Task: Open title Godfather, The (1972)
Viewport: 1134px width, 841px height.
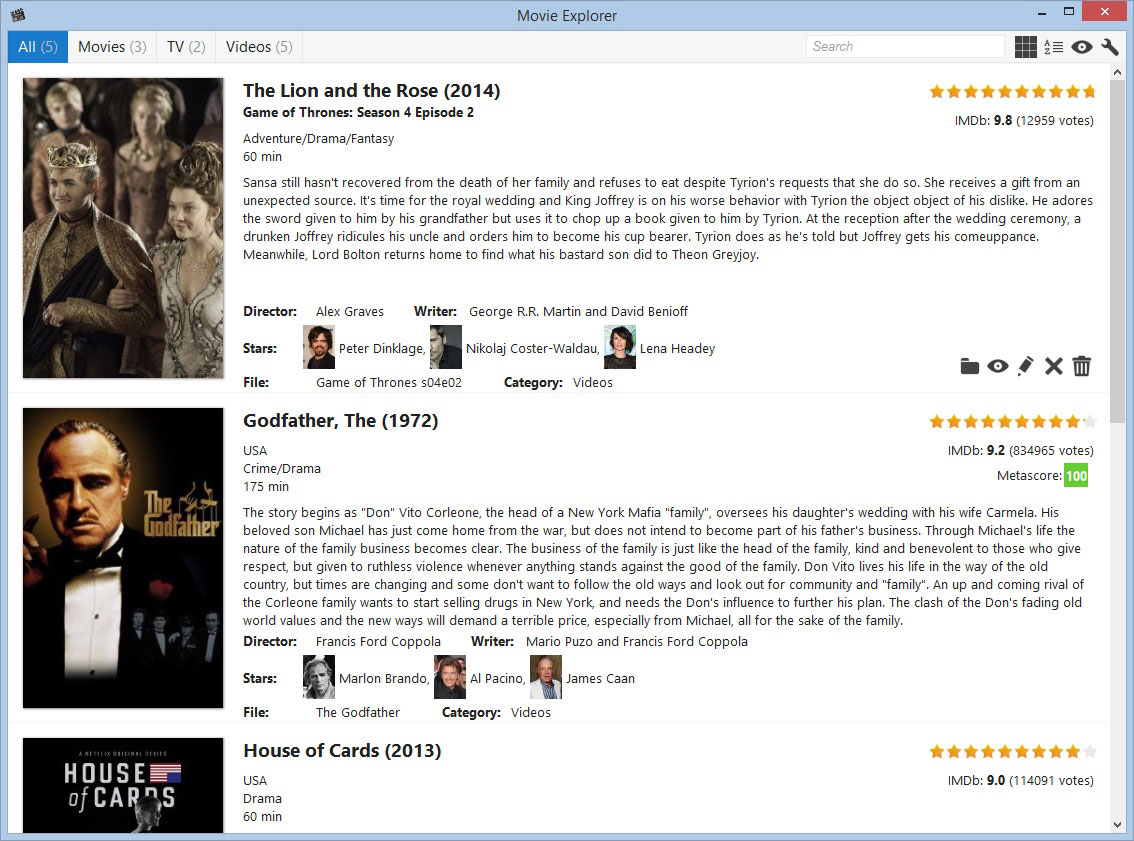Action: coord(341,420)
